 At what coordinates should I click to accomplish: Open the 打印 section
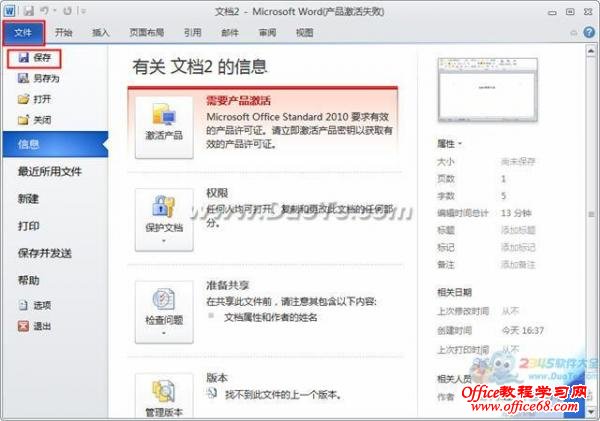pos(29,226)
